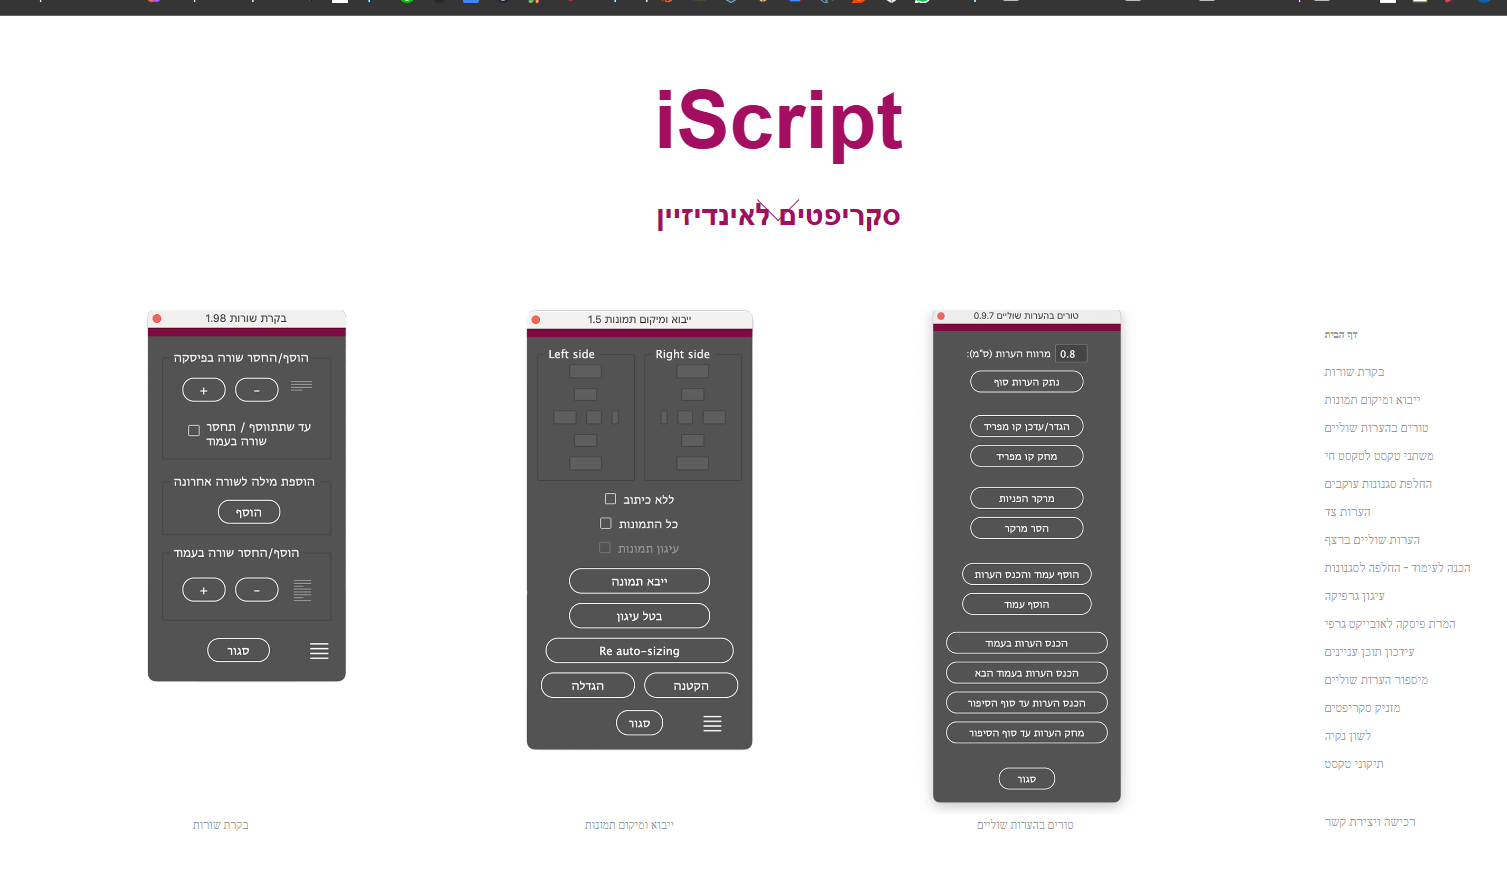Enable the ללא כיתוב checkbox

tap(610, 499)
